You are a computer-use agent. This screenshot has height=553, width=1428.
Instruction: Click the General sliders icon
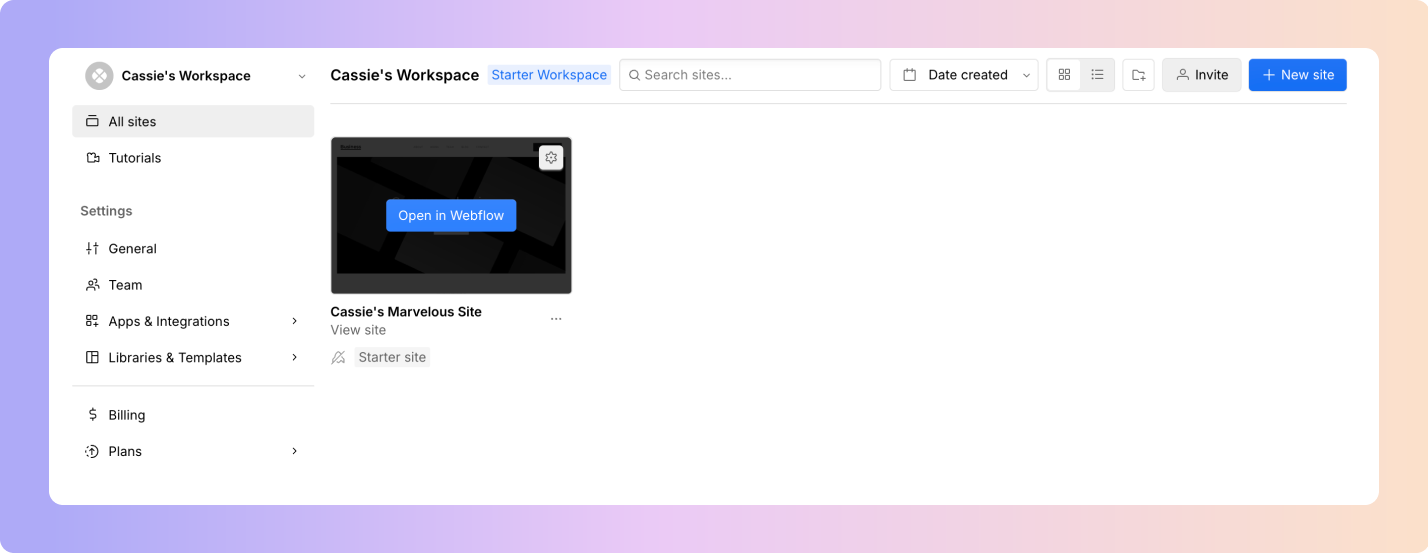coord(92,249)
